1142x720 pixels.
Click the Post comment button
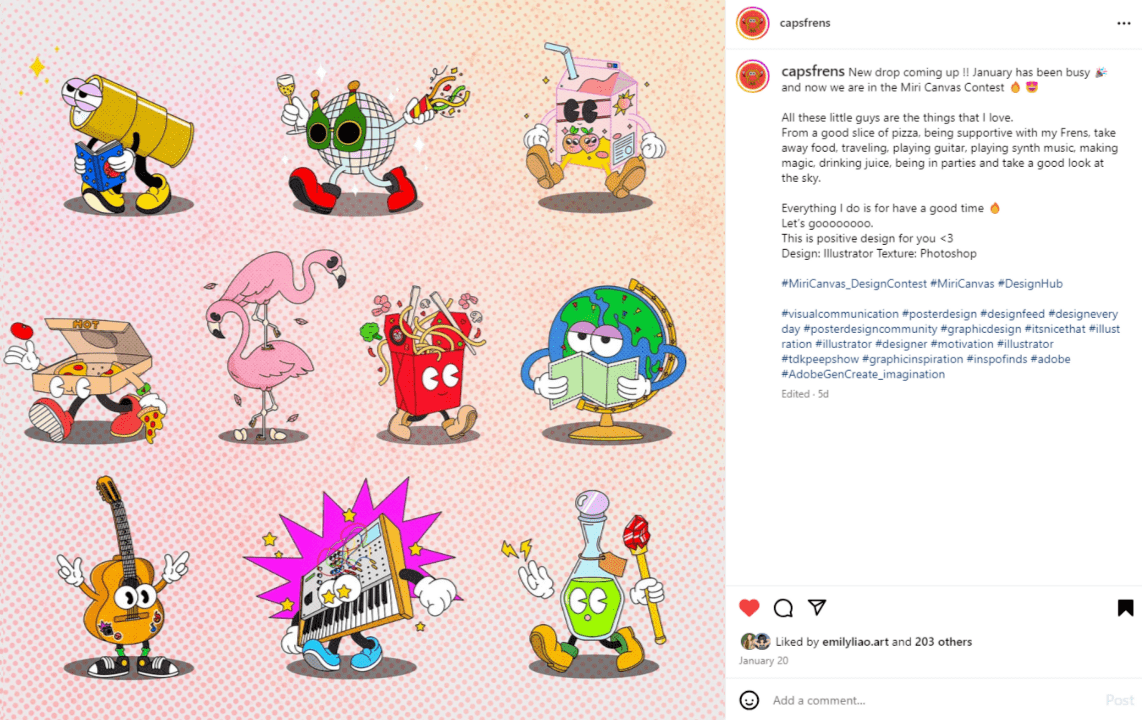point(1119,700)
